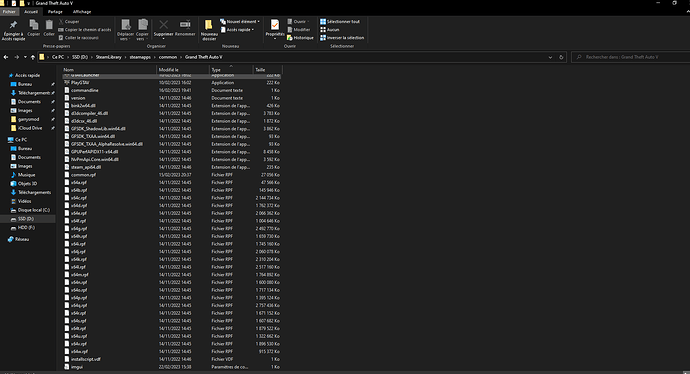Switch to the Accueil tab
690x374 pixels.
click(x=31, y=12)
